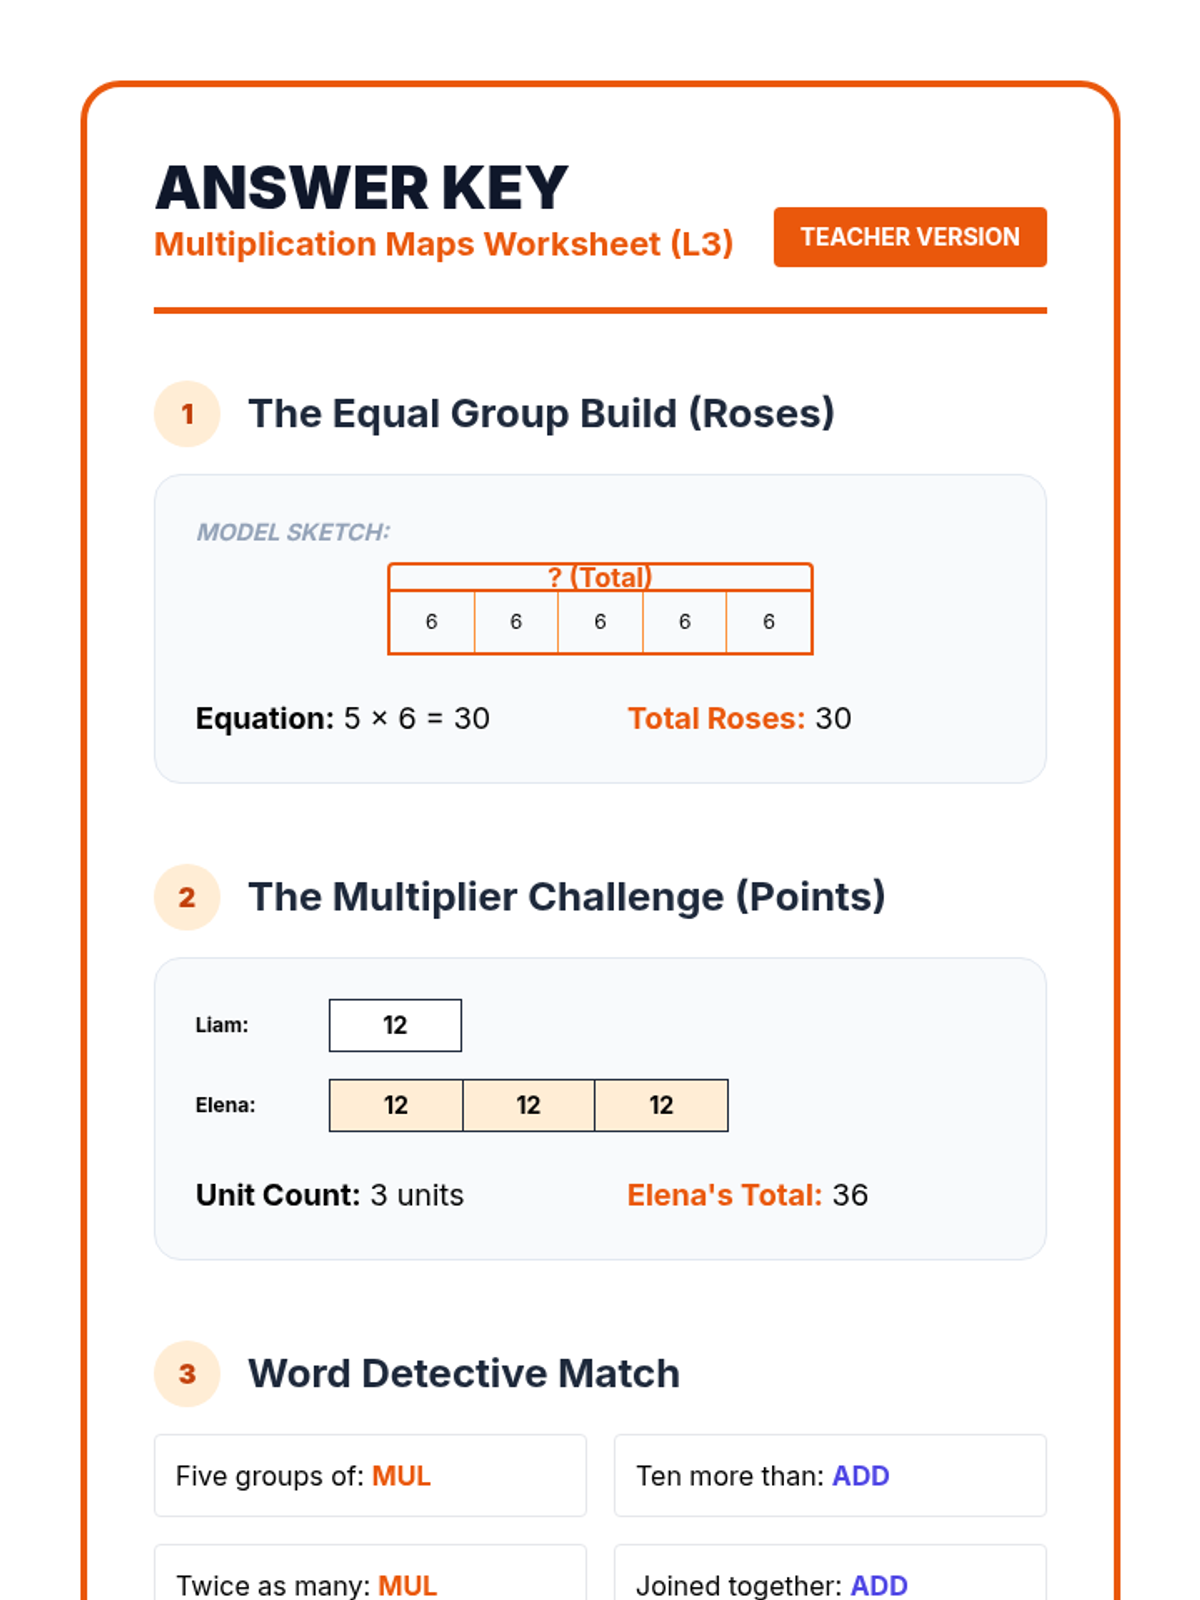Select the 'Five groups of: MUL' card
Screen dimensions: 1200x1600
pos(370,1476)
